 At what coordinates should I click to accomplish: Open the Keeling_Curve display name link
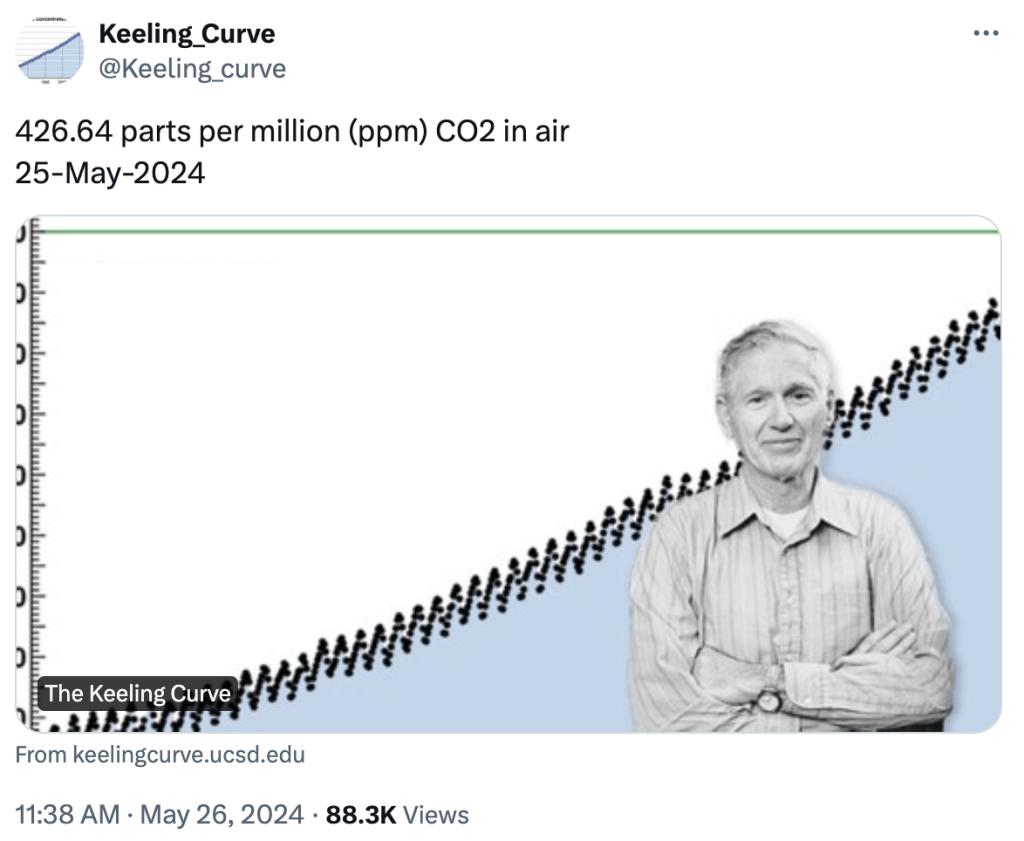tap(186, 33)
